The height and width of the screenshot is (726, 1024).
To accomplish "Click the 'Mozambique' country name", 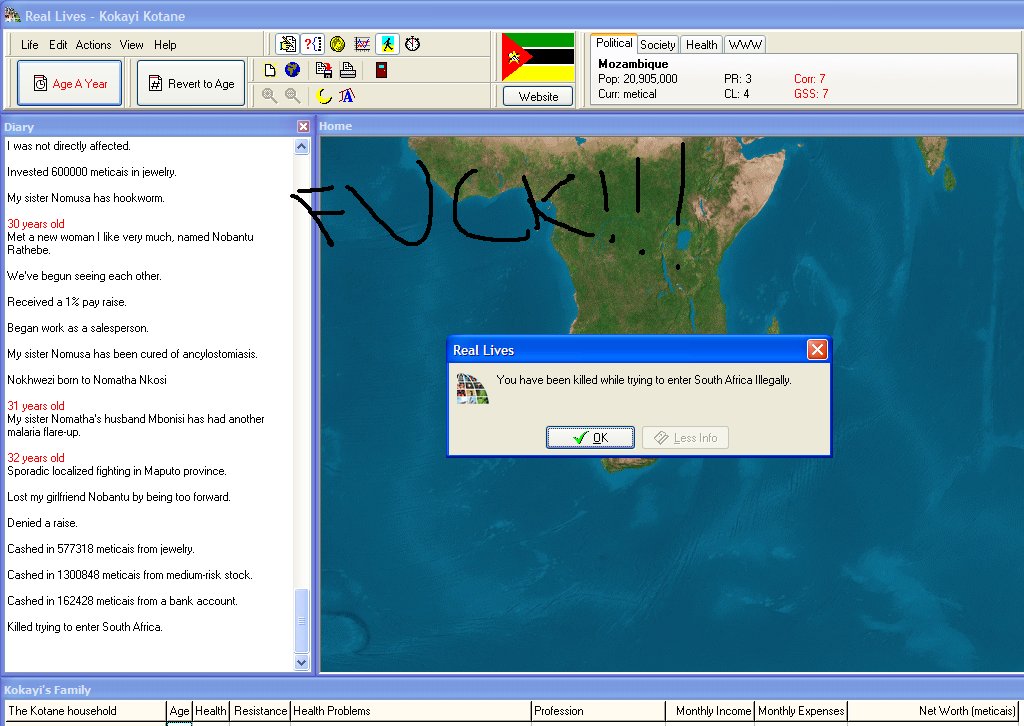I will [x=633, y=64].
